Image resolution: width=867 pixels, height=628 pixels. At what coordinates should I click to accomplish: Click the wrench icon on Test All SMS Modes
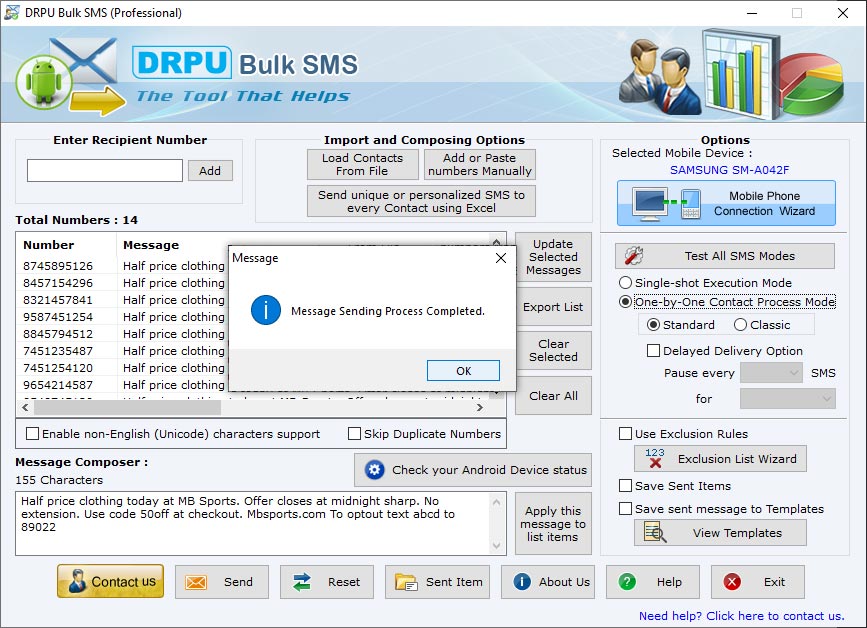click(x=633, y=255)
